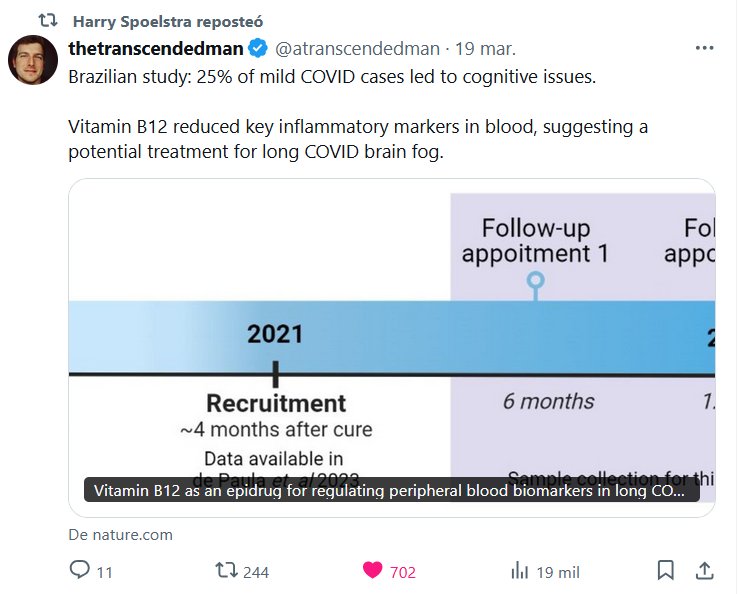
Task: Toggle the bookmark icon on the post
Action: coord(665,571)
